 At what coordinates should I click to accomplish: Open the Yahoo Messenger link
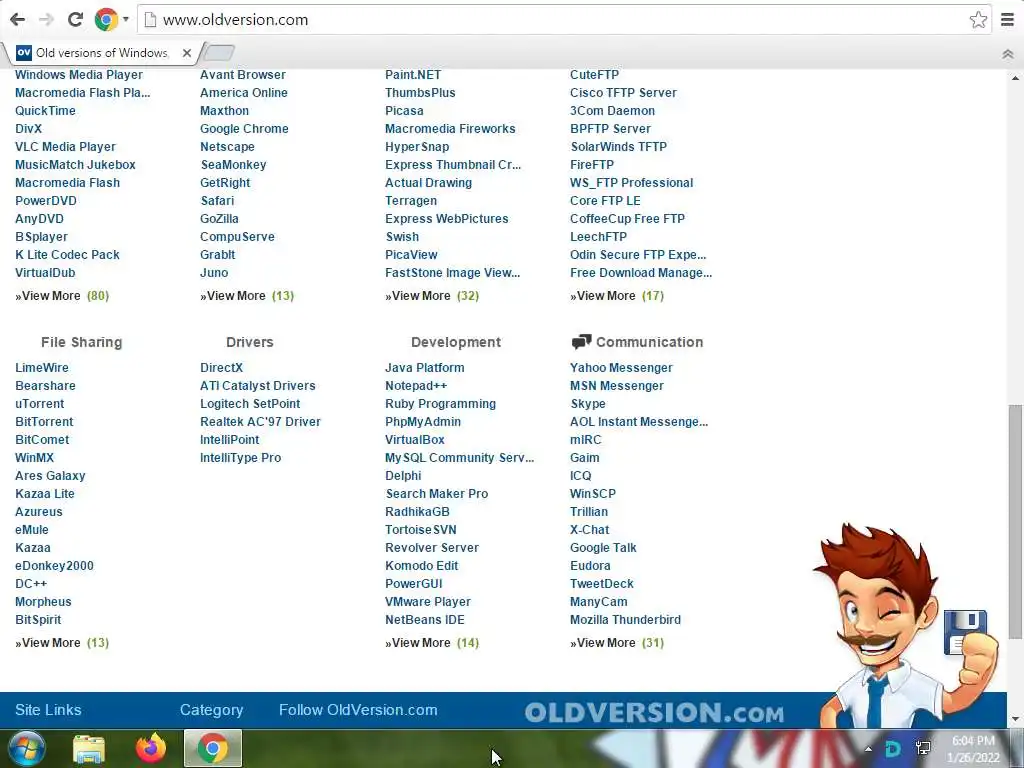pyautogui.click(x=621, y=368)
